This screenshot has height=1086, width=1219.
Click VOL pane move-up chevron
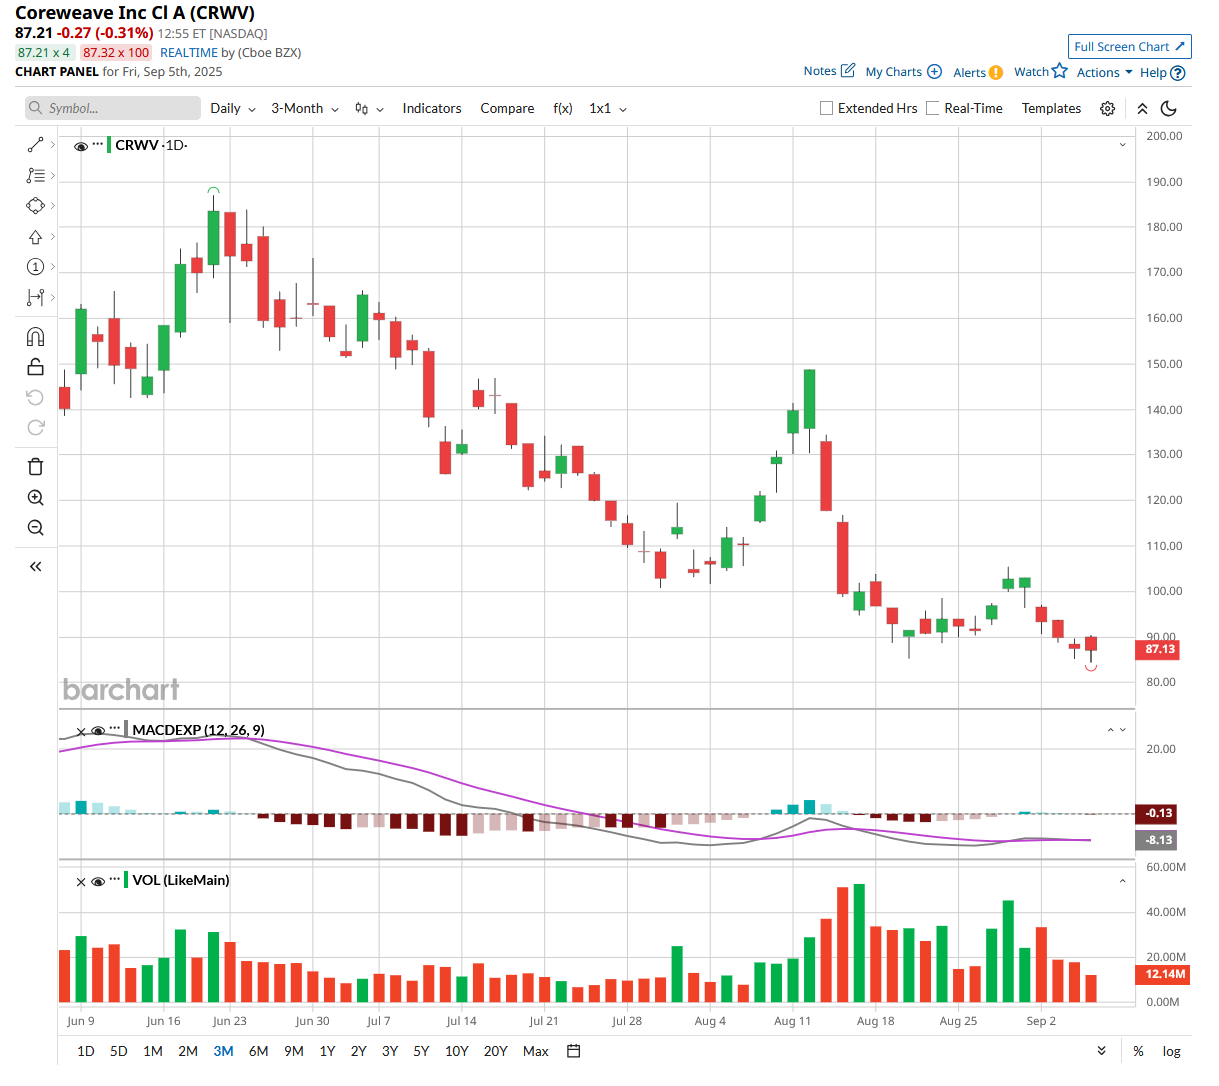[1122, 881]
